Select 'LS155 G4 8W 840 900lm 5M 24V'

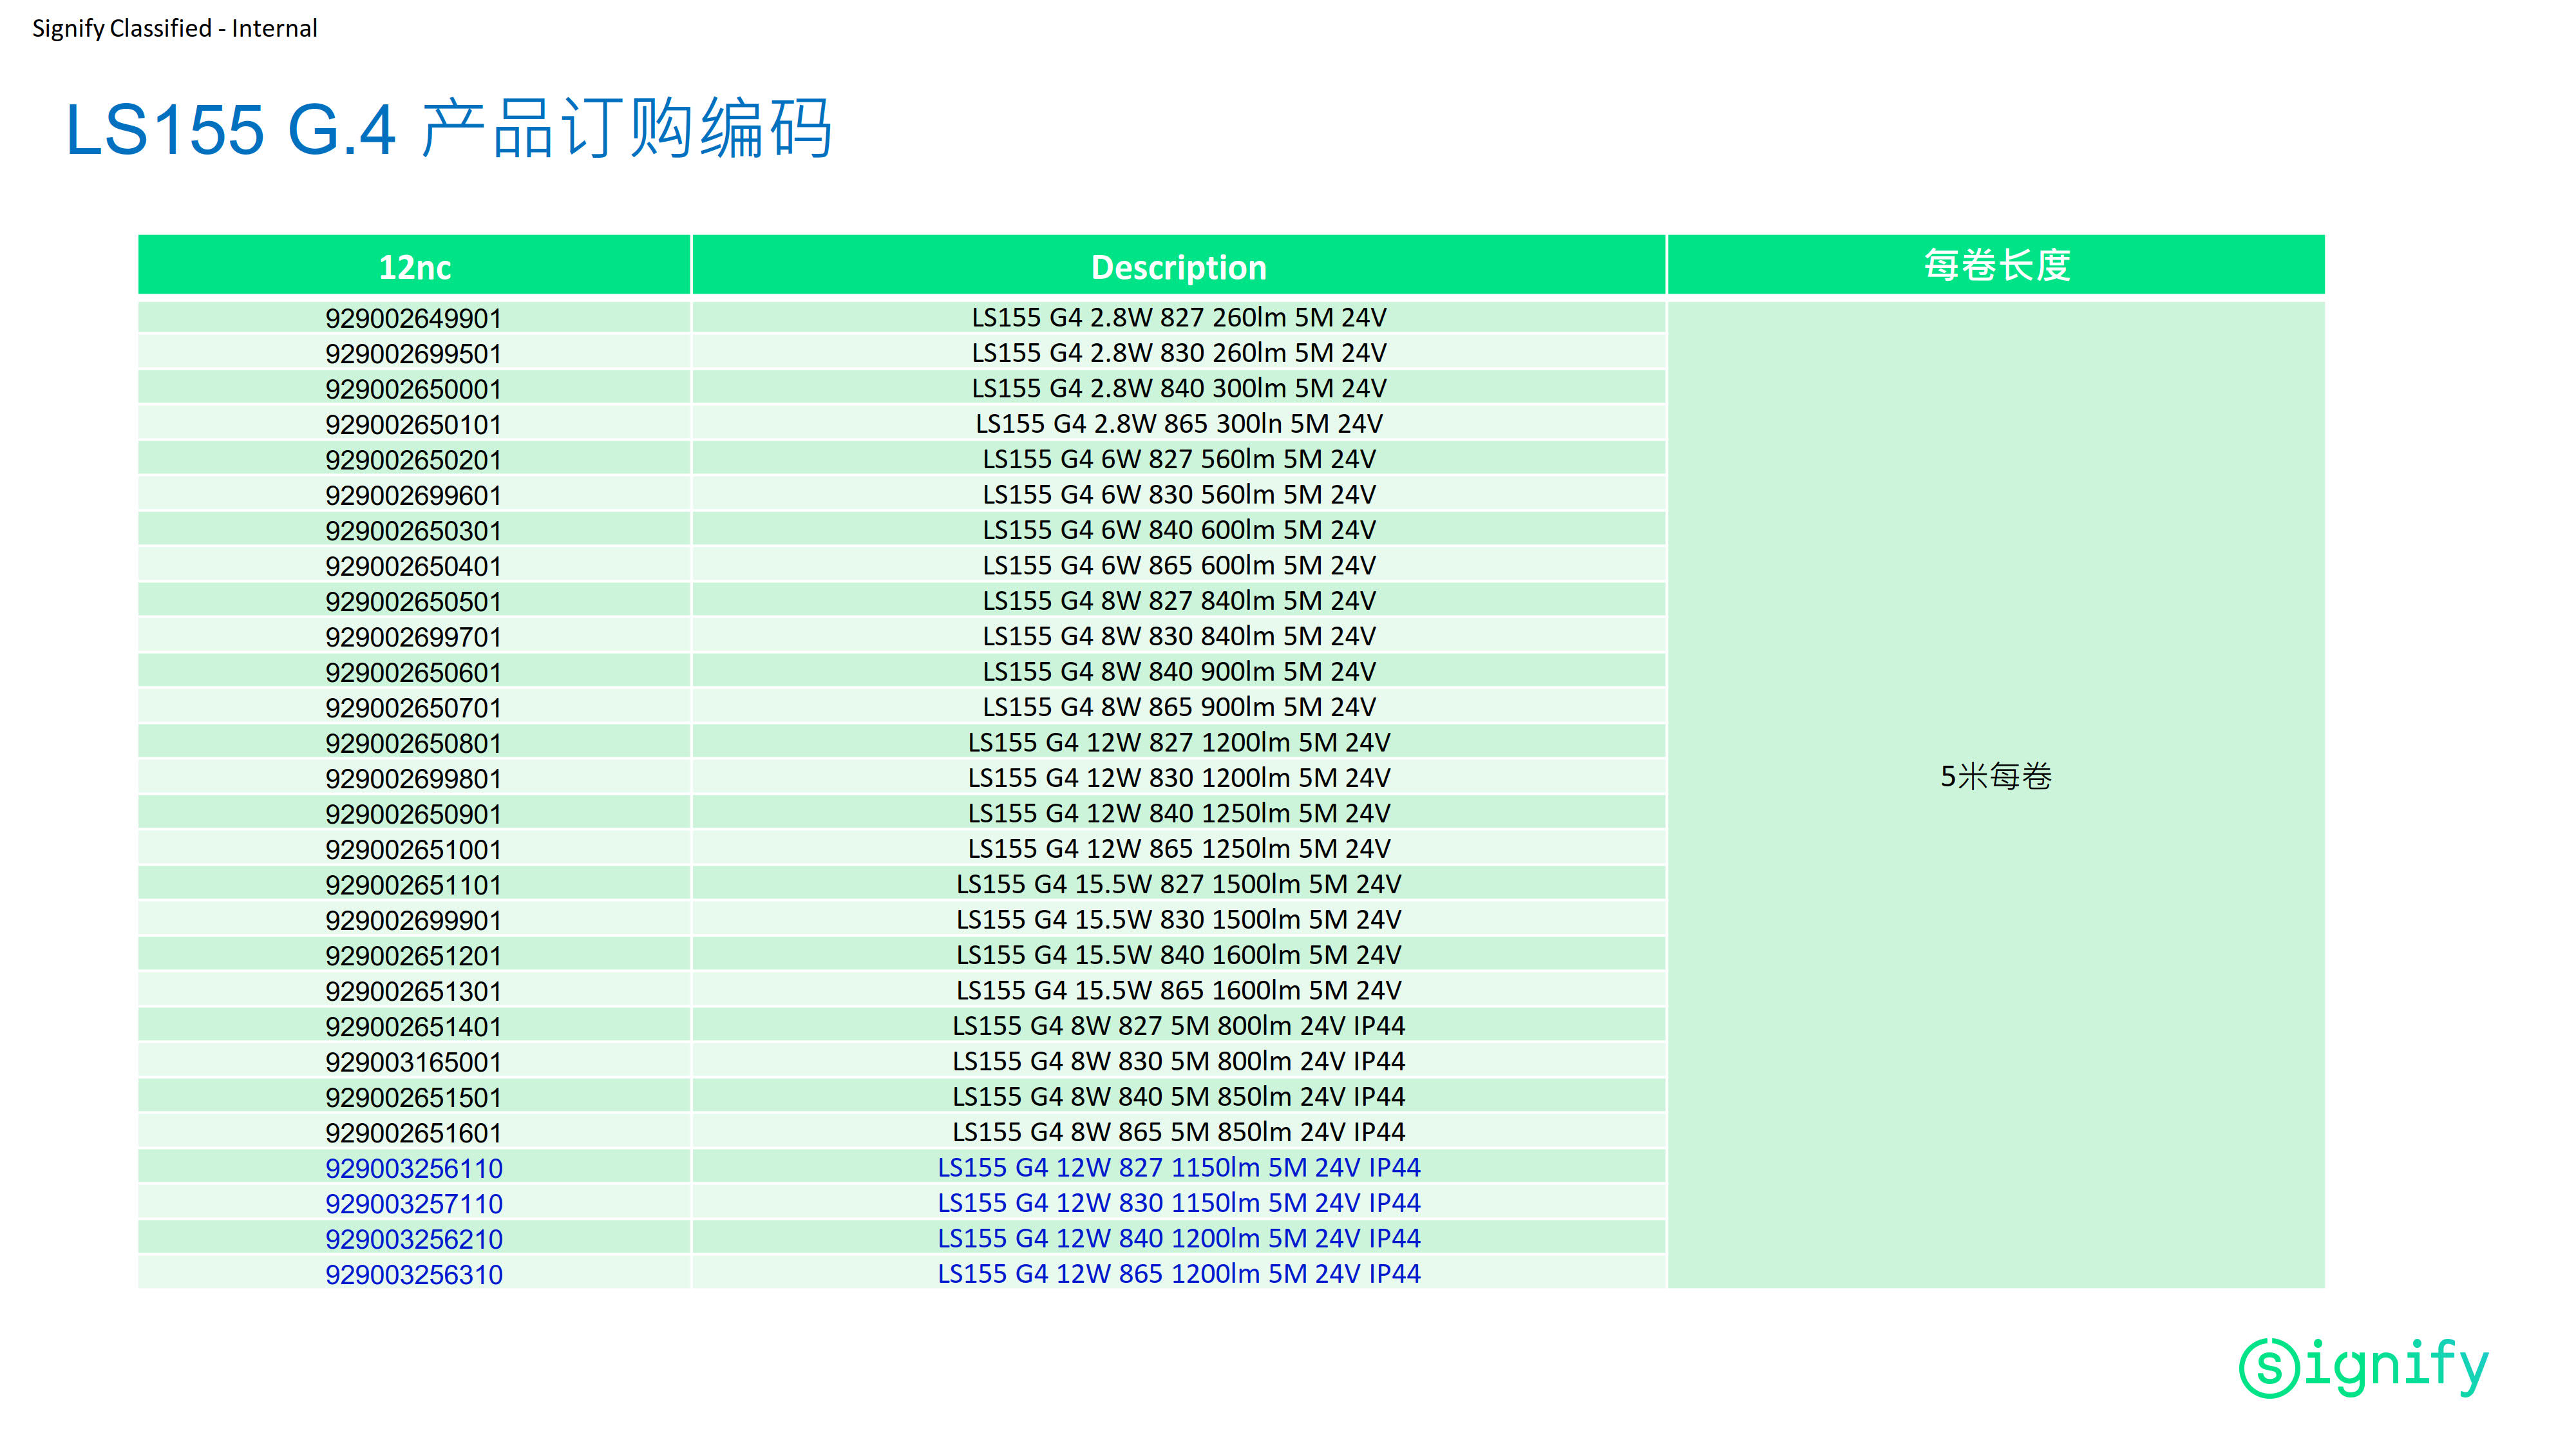click(1179, 672)
